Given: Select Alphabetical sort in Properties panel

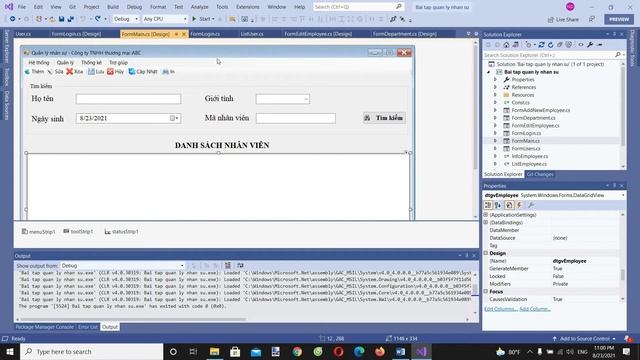Looking at the screenshot, I should tap(498, 205).
